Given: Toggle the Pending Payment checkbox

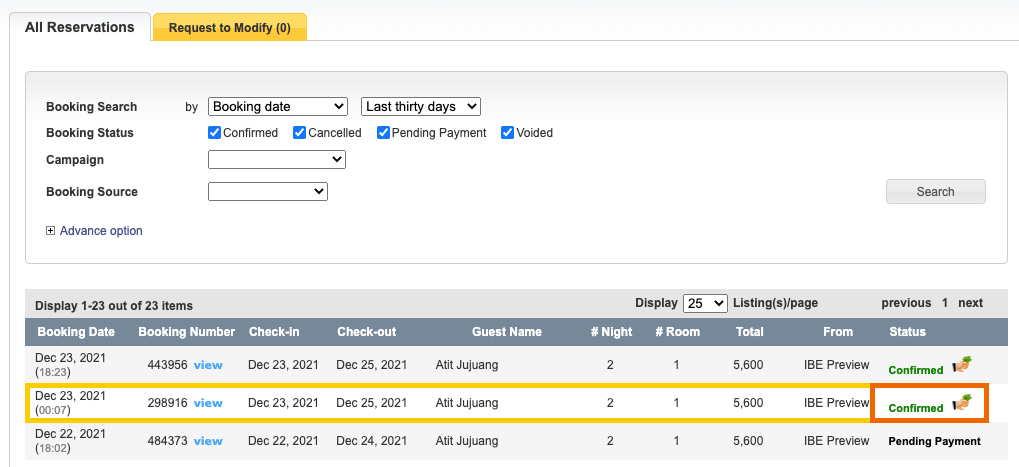Looking at the screenshot, I should 384,133.
